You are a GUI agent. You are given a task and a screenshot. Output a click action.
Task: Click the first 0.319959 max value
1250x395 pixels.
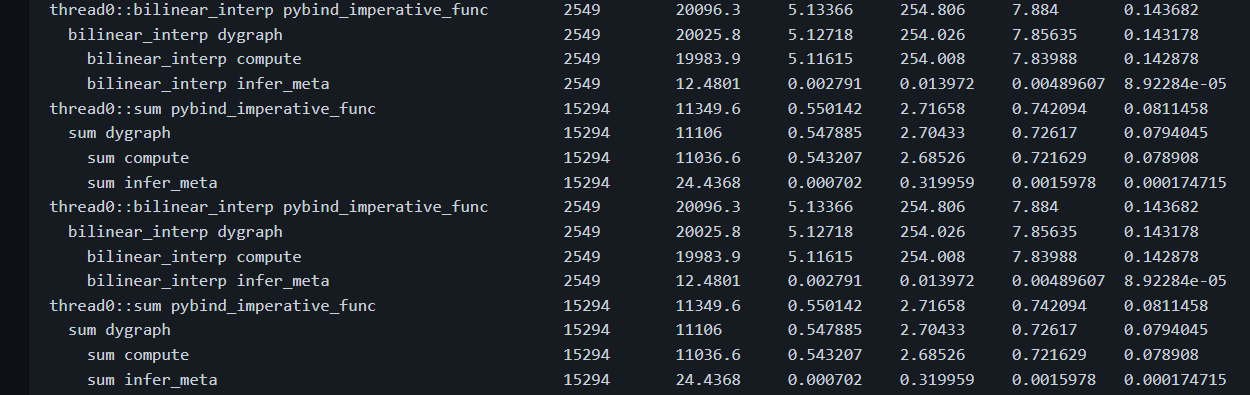[932, 183]
